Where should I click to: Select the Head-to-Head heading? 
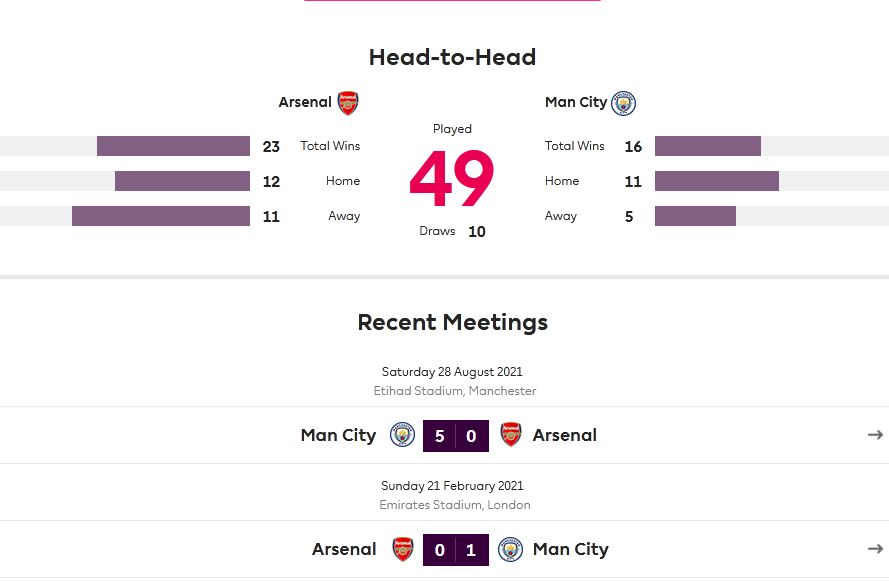(452, 57)
